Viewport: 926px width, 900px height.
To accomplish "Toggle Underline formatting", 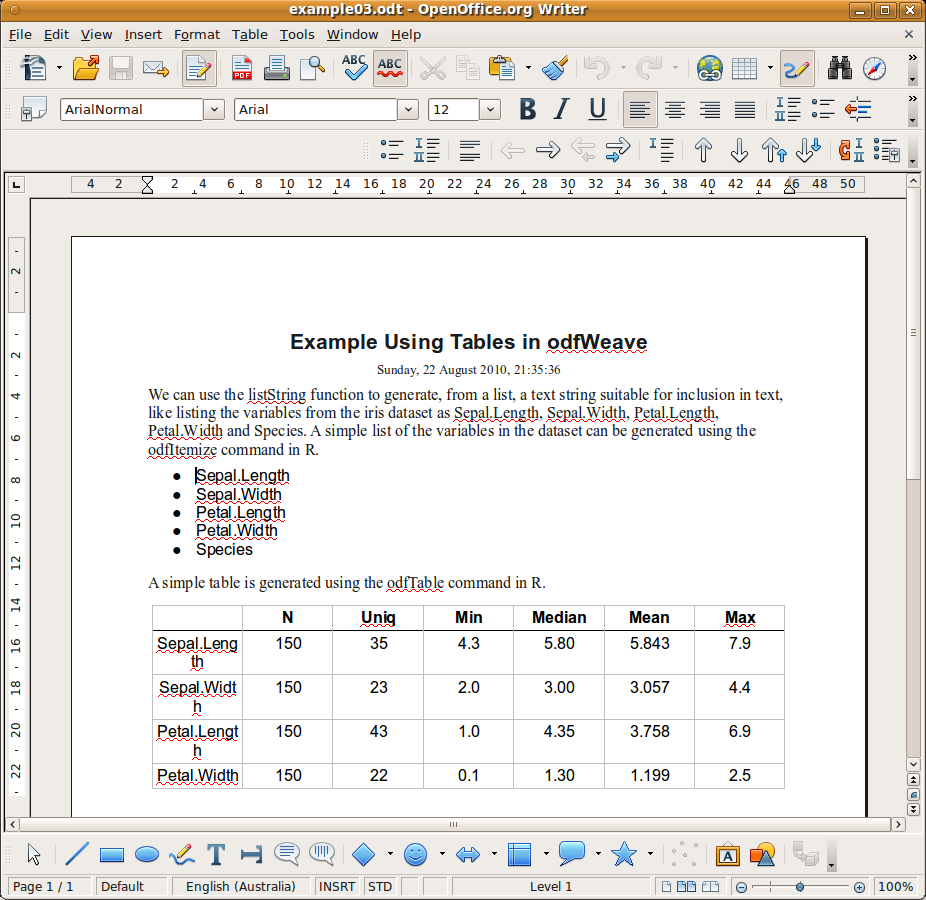I will click(597, 109).
